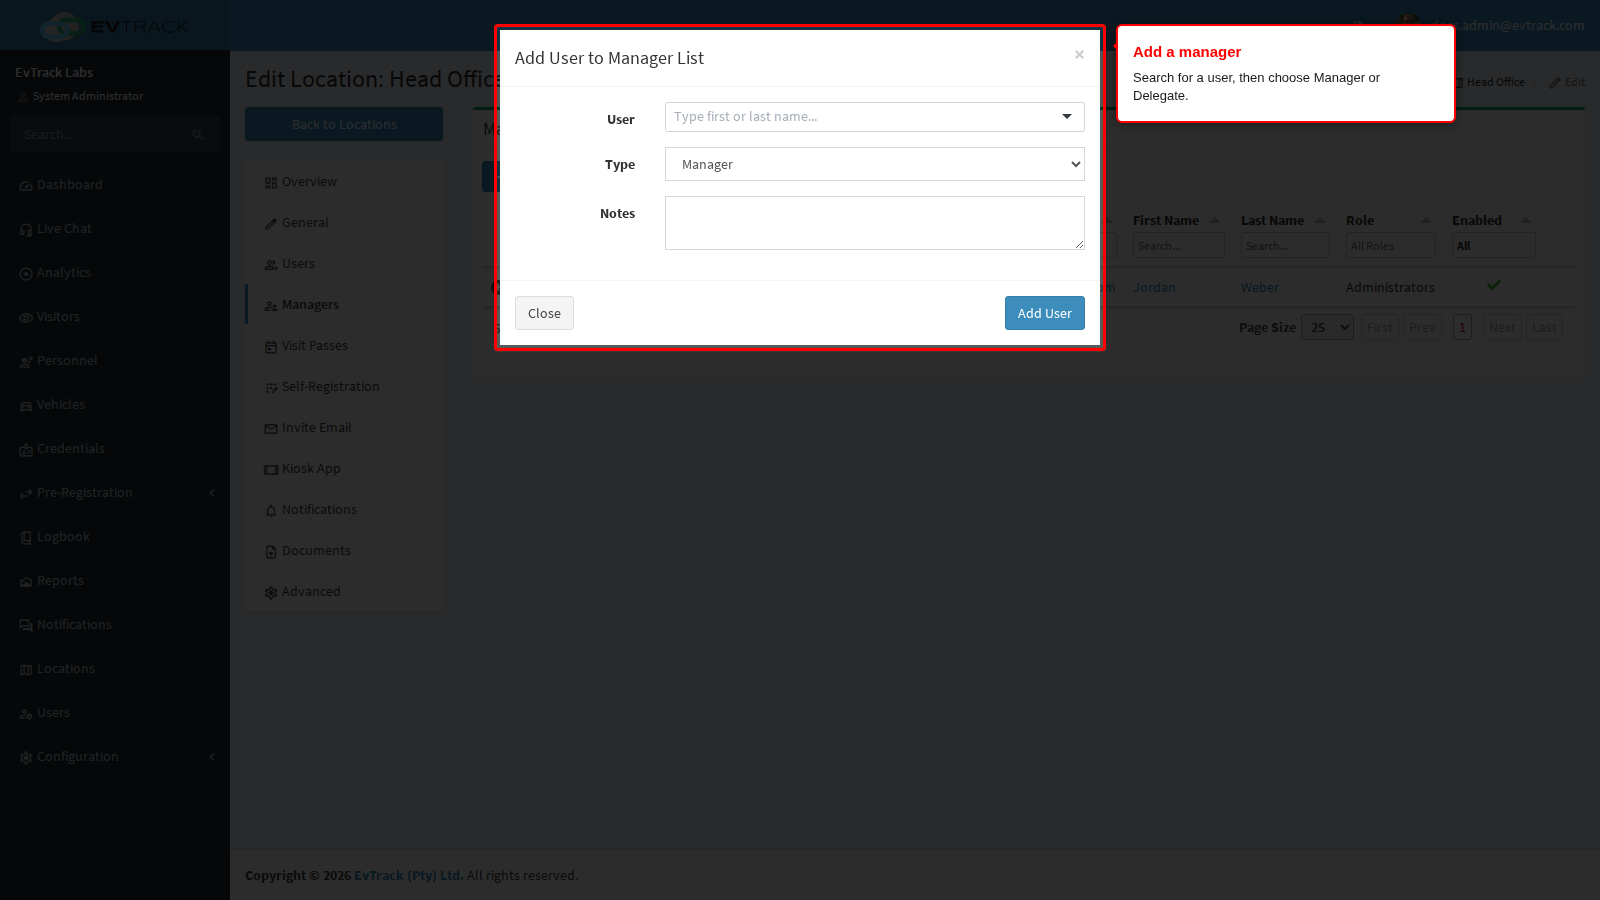Click into the Notes text area
Image resolution: width=1600 pixels, height=900 pixels.
point(874,223)
